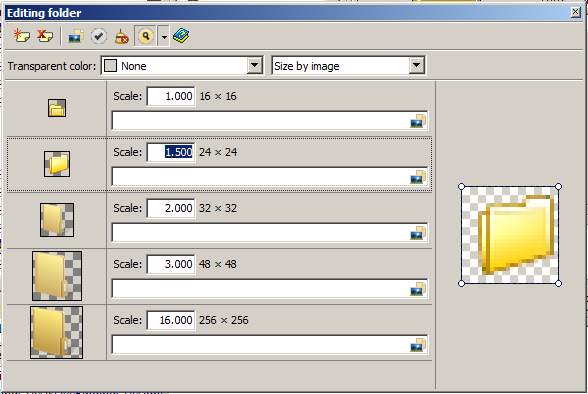Browse image file for the 256 × 256 row
The width and height of the screenshot is (588, 394).
point(418,345)
